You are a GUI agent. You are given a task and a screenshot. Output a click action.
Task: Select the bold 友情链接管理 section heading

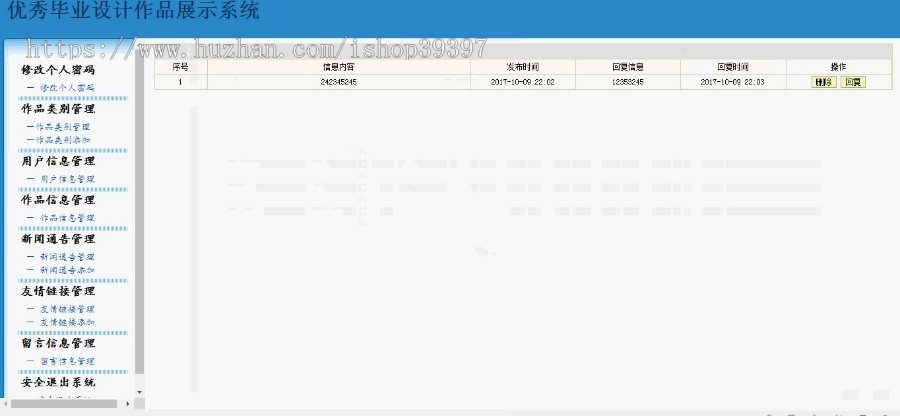click(58, 291)
